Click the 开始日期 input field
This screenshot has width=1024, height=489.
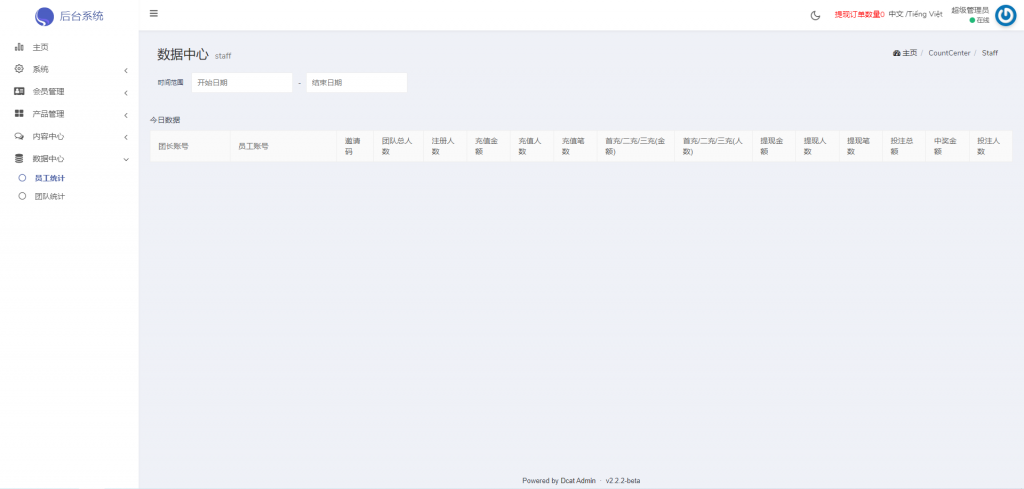tap(241, 83)
